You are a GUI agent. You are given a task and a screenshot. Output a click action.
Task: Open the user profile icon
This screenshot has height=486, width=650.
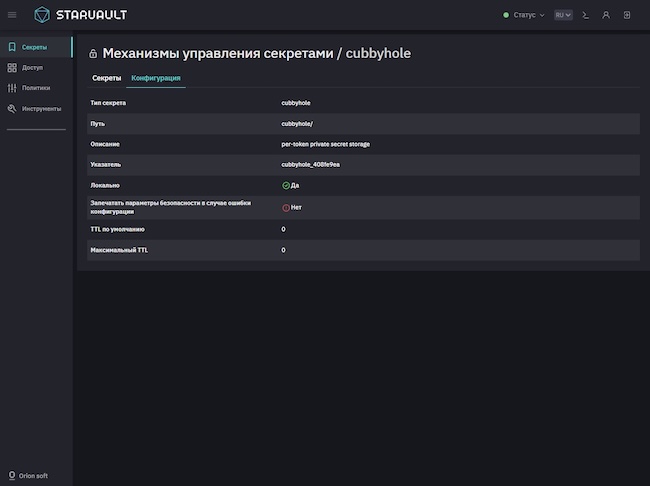[605, 15]
